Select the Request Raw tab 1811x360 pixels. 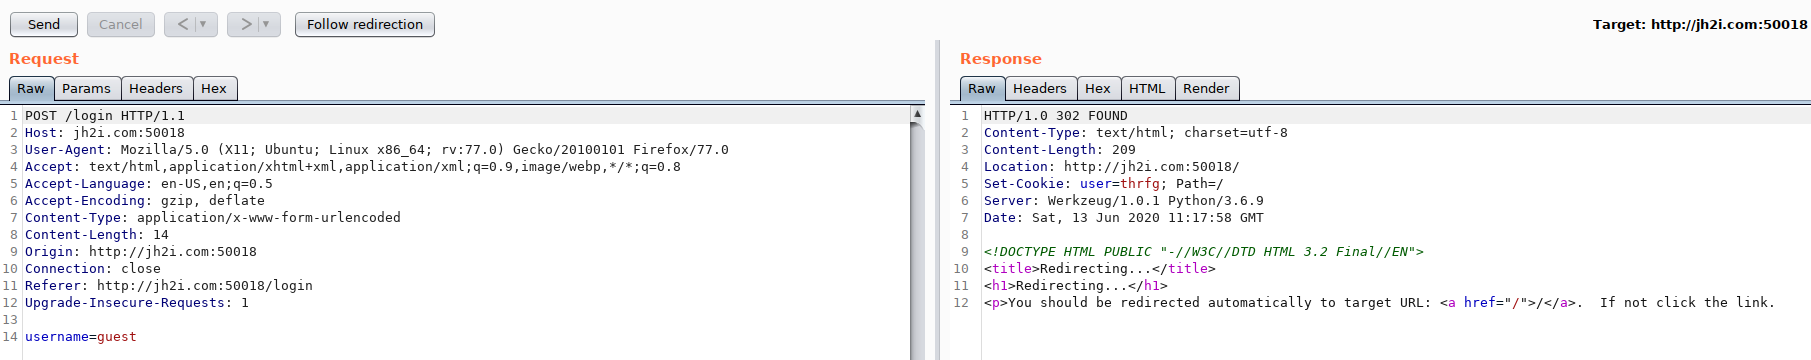31,88
